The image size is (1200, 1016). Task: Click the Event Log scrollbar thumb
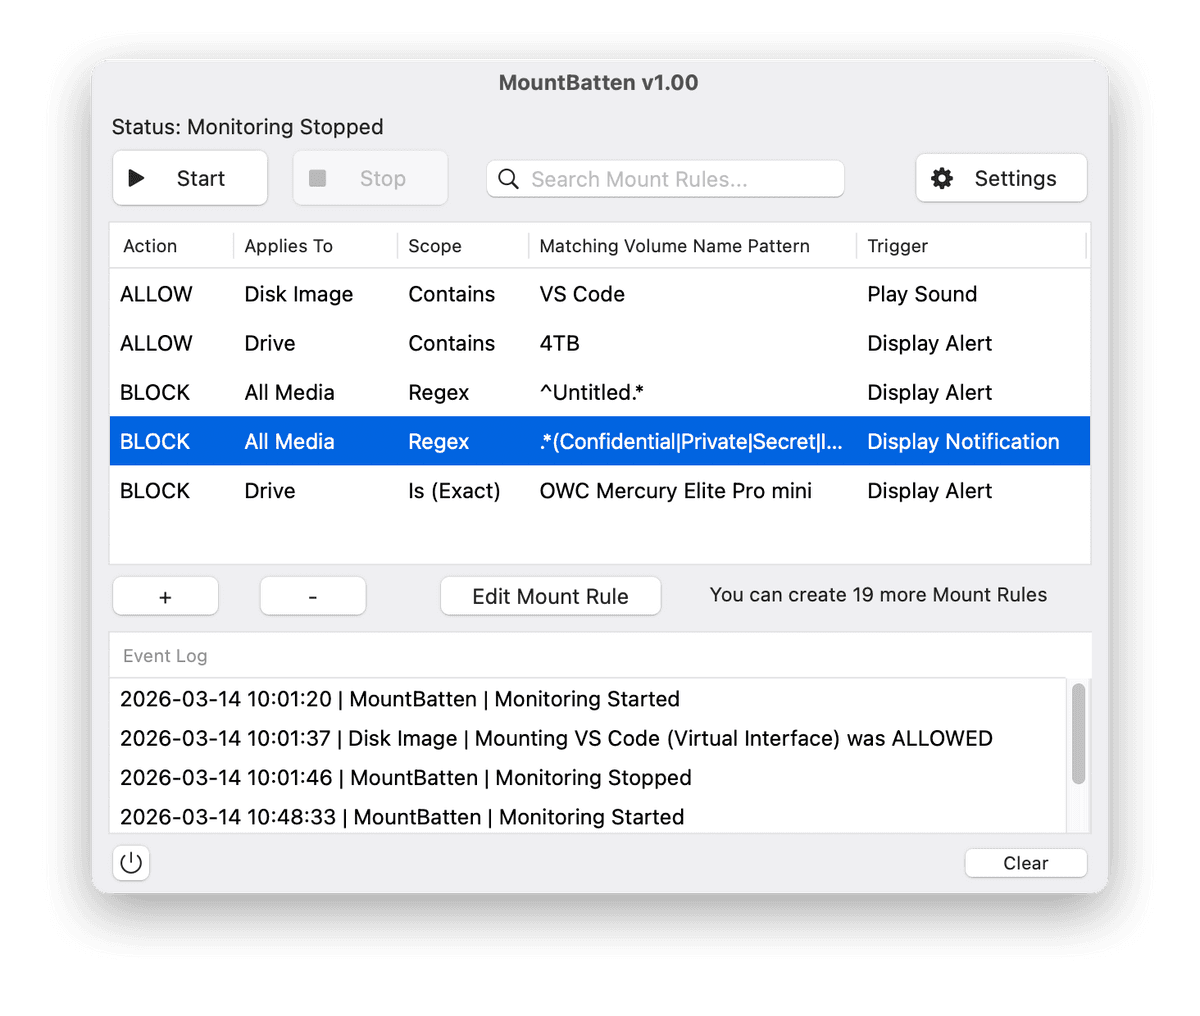point(1078,733)
